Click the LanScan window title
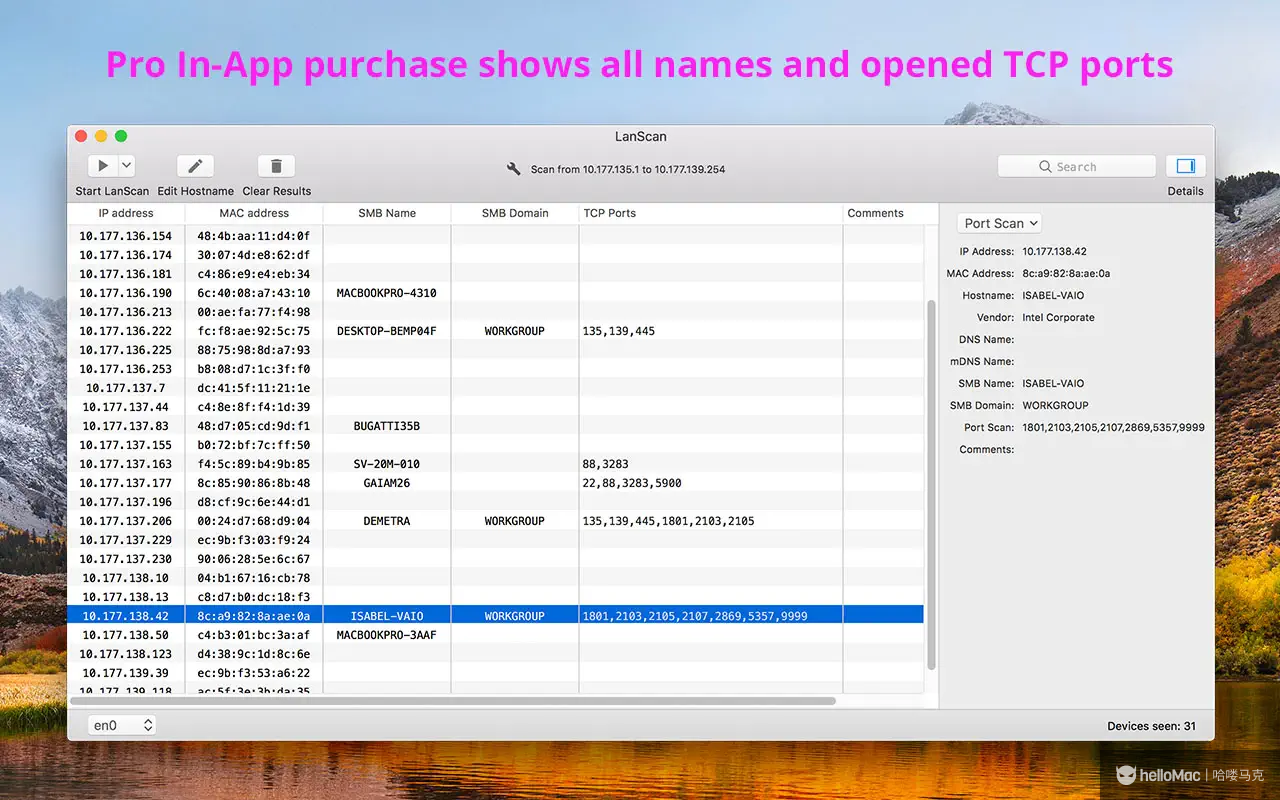The height and width of the screenshot is (800, 1280). click(x=641, y=136)
